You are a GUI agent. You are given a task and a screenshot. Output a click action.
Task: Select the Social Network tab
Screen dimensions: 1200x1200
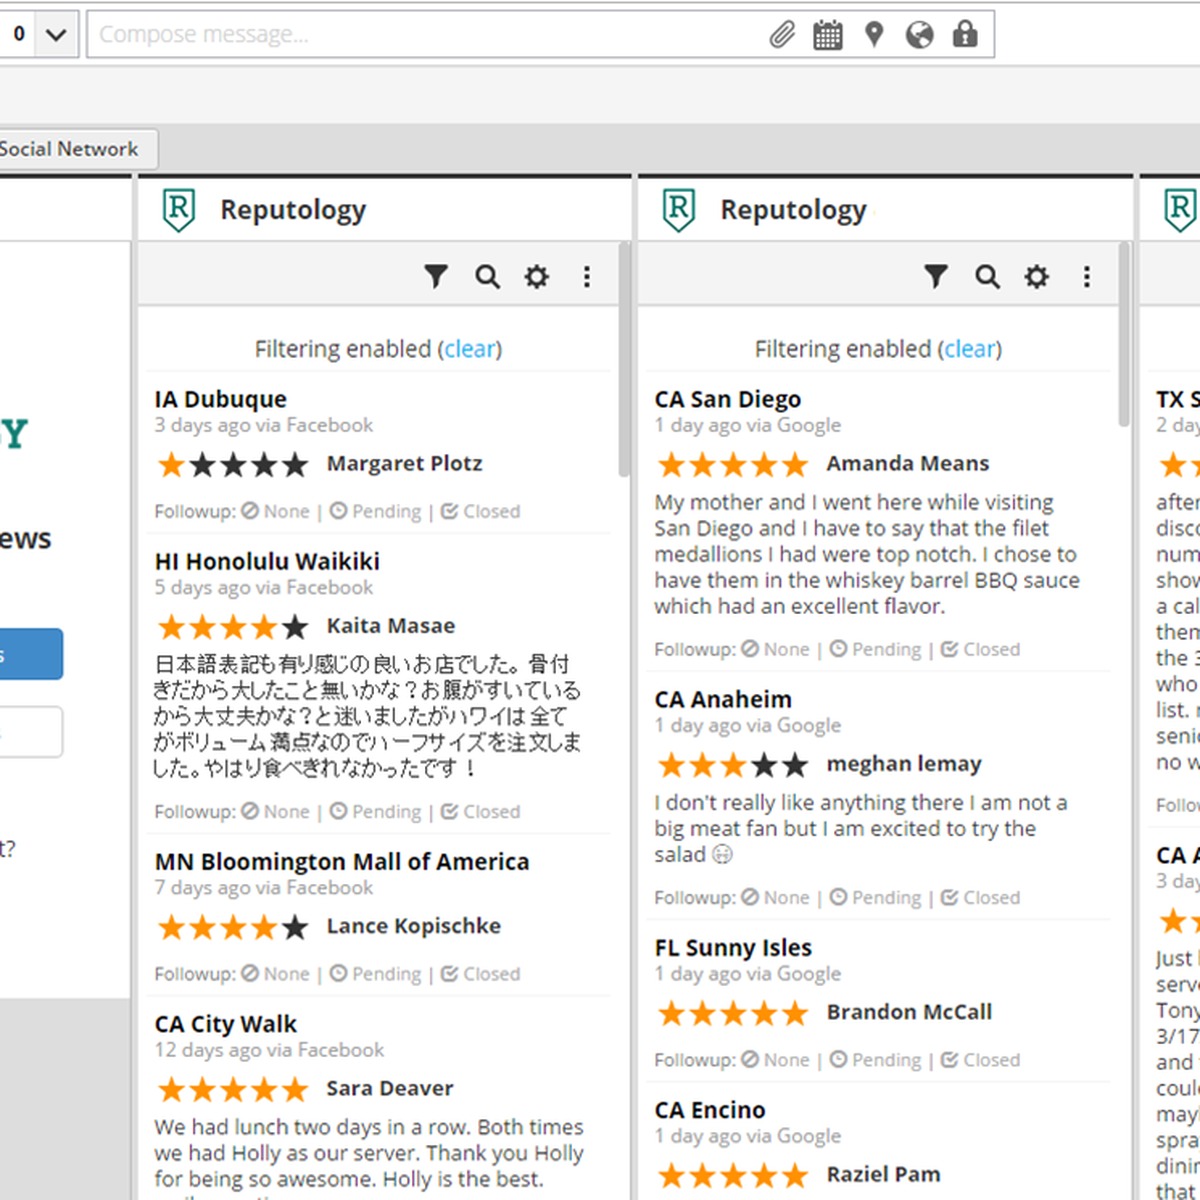pyautogui.click(x=70, y=149)
